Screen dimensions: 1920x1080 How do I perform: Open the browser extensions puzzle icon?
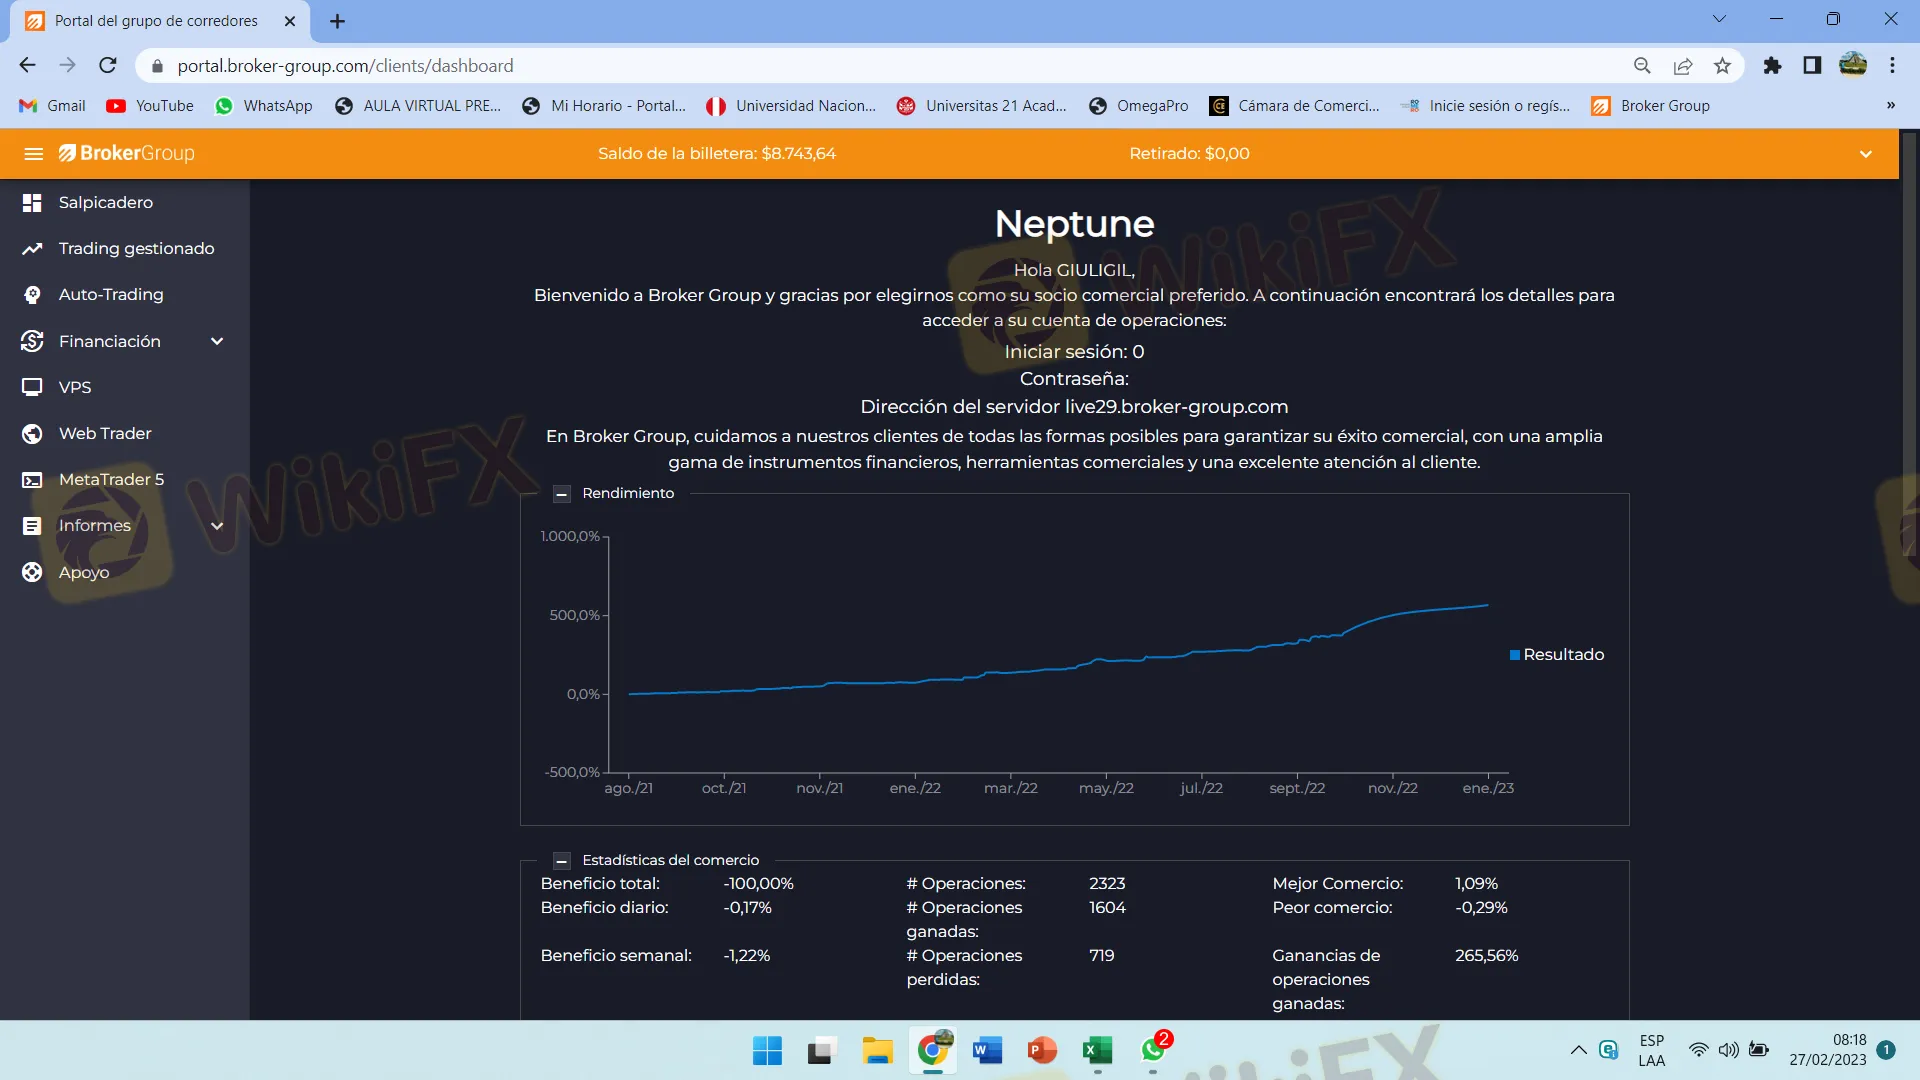(1772, 66)
